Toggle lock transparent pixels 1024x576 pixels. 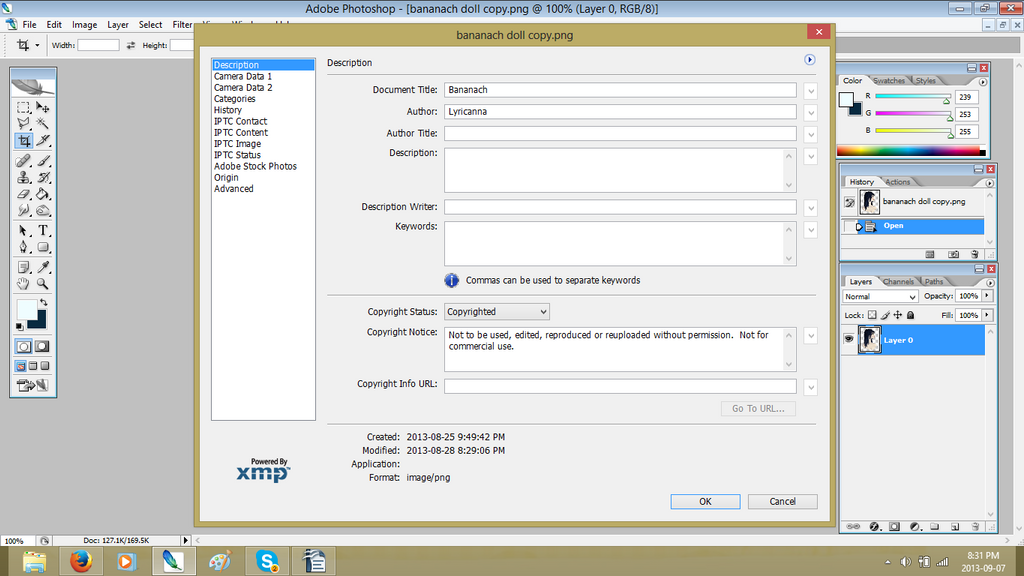[x=872, y=315]
